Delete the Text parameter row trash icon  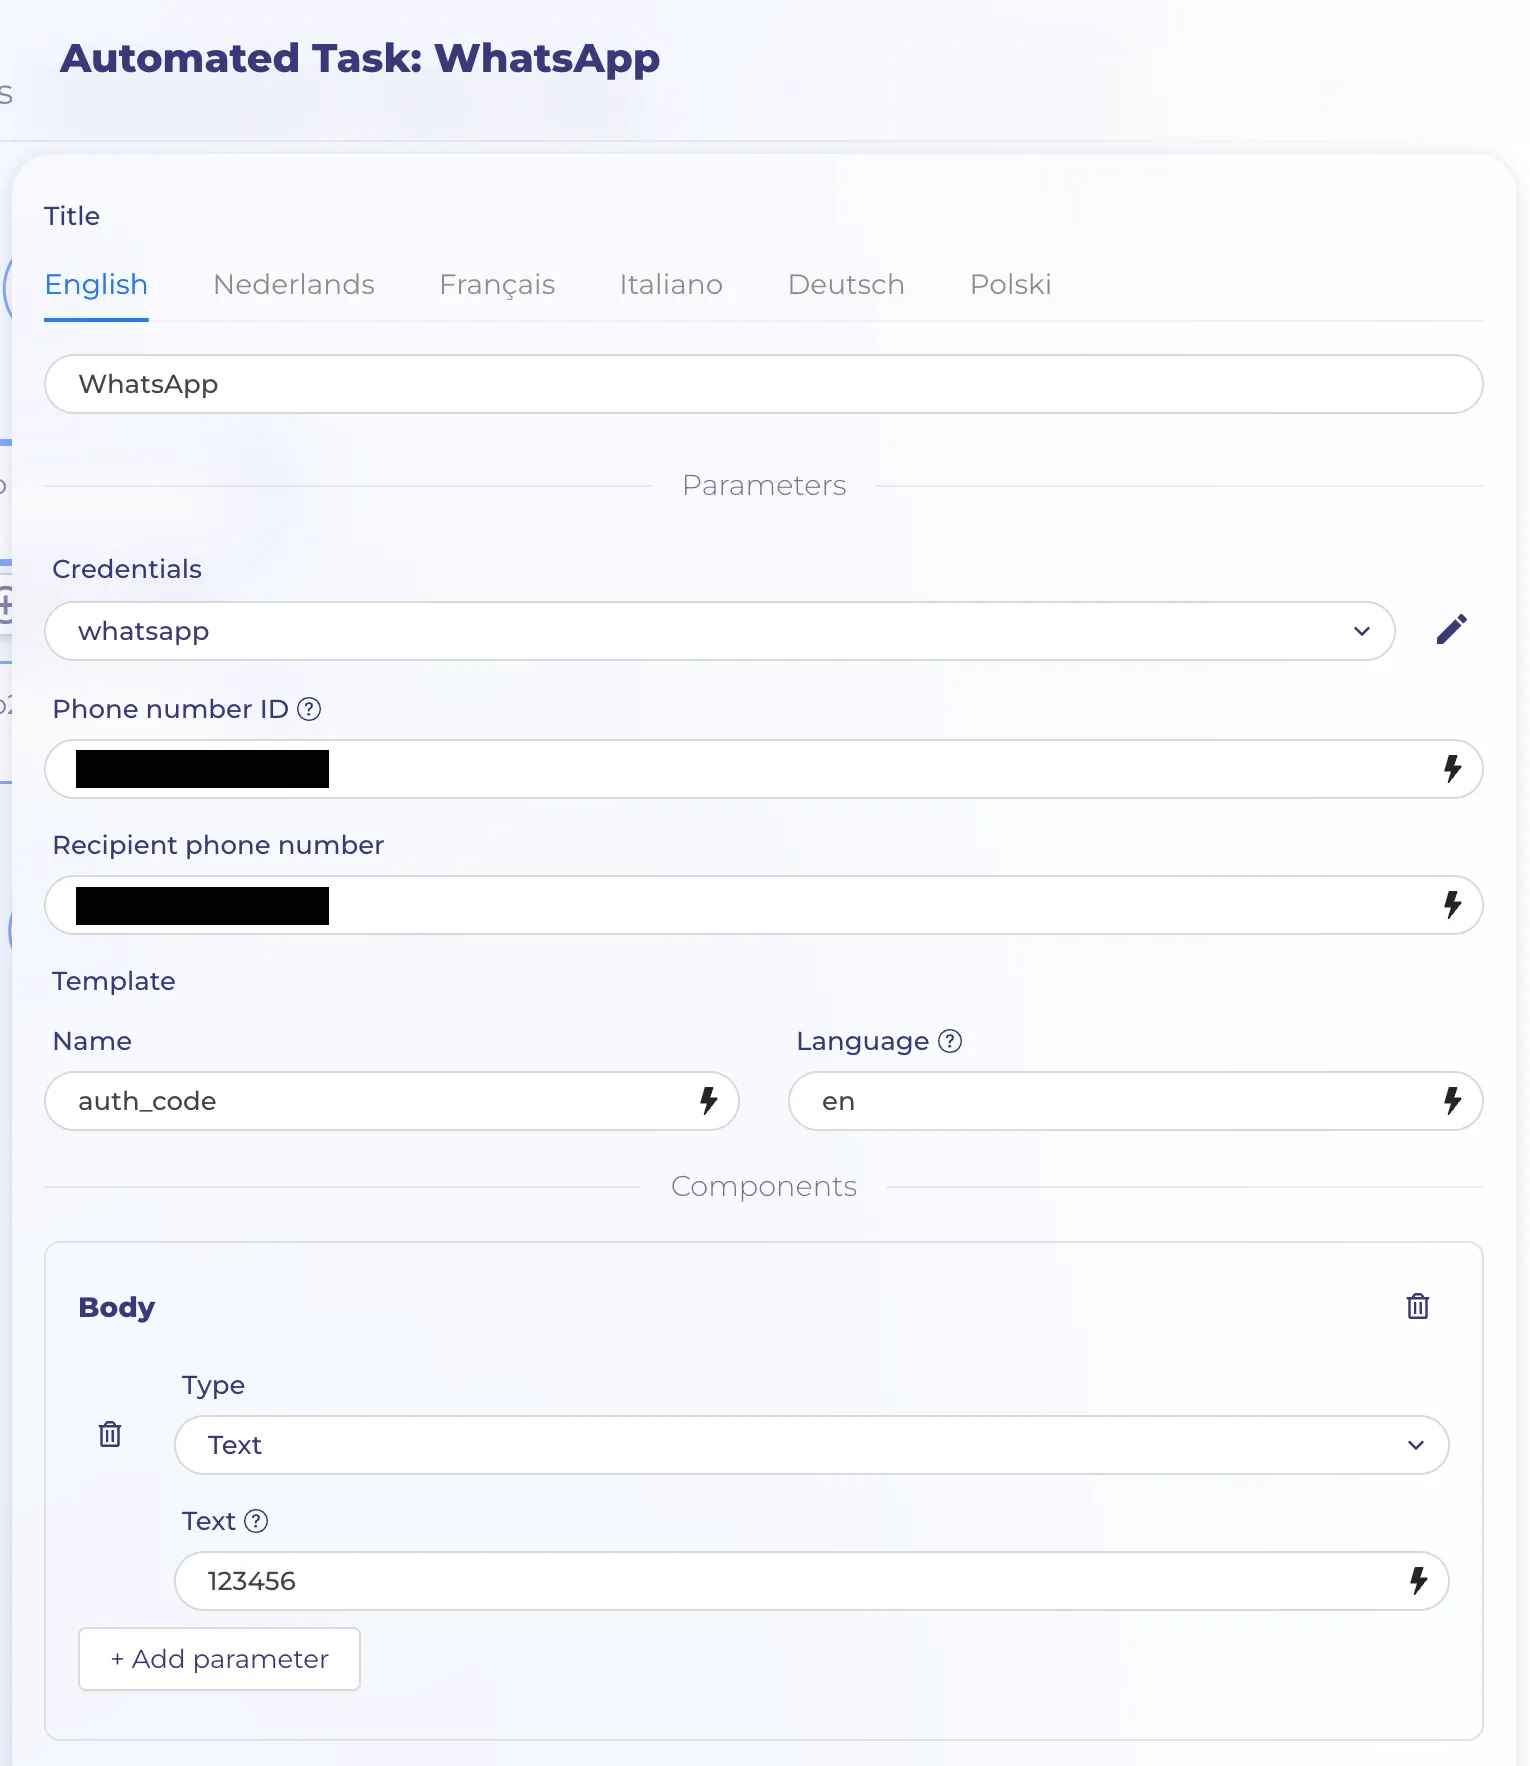point(110,1434)
